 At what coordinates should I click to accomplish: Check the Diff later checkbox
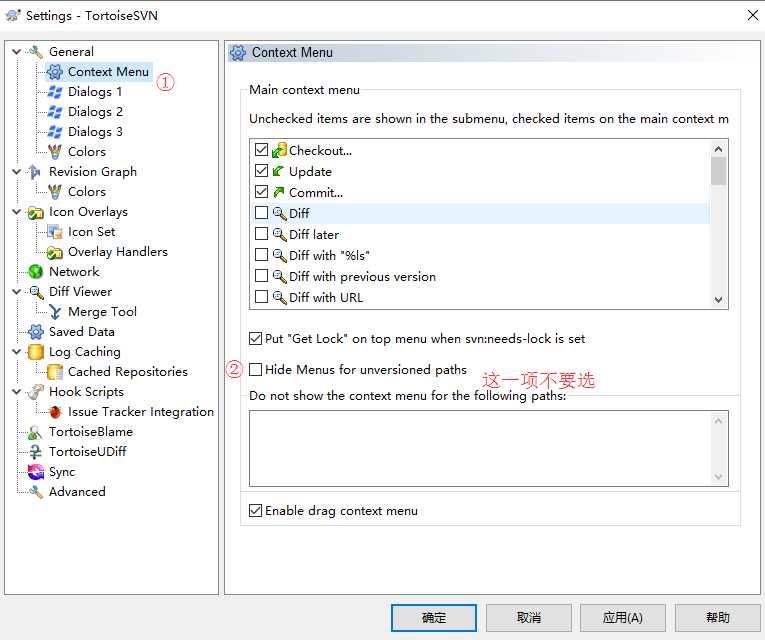coord(262,234)
